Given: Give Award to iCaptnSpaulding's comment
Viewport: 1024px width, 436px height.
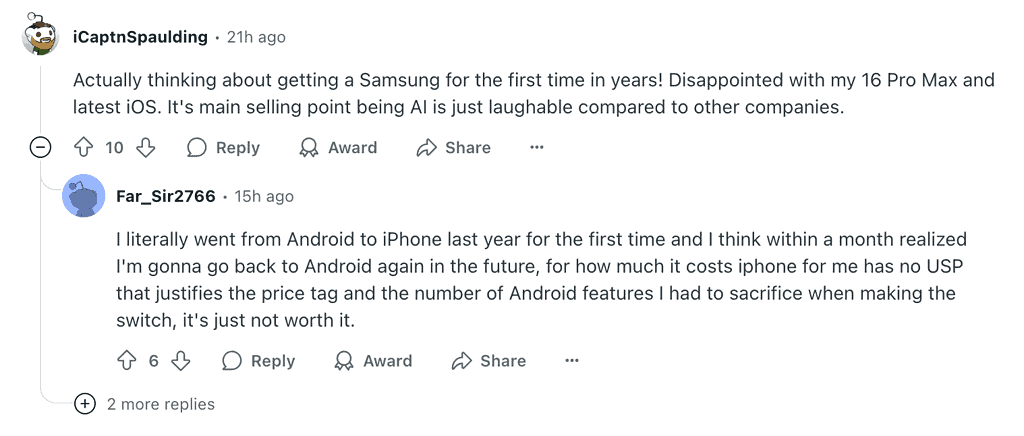Looking at the screenshot, I should pos(338,148).
